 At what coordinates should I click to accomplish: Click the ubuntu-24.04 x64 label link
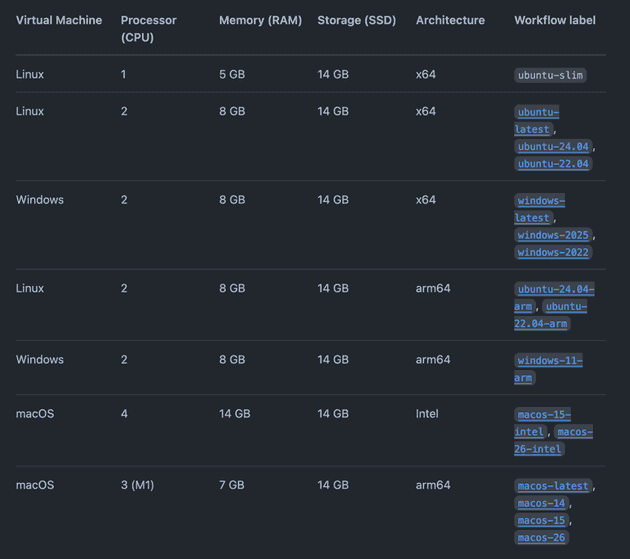tap(553, 146)
